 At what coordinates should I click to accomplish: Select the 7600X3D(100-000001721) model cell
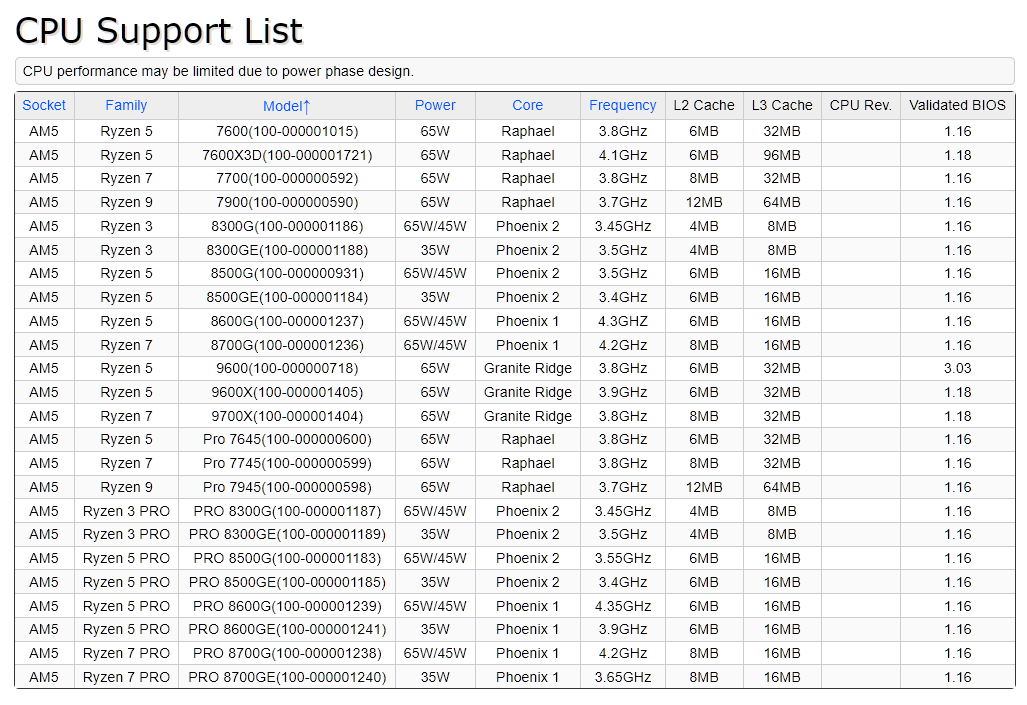pyautogui.click(x=287, y=155)
